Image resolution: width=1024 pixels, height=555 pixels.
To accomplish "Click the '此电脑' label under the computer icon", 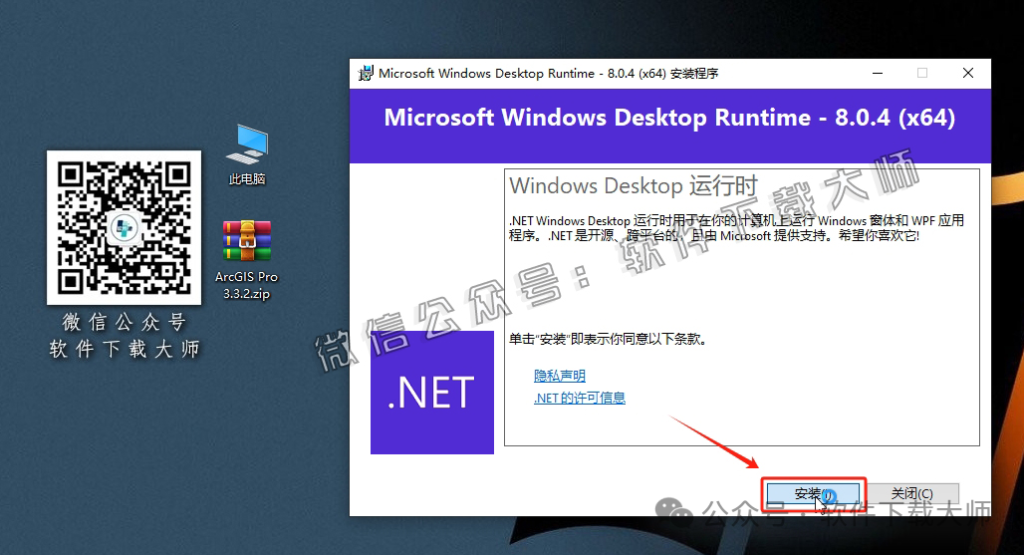I will click(x=247, y=179).
